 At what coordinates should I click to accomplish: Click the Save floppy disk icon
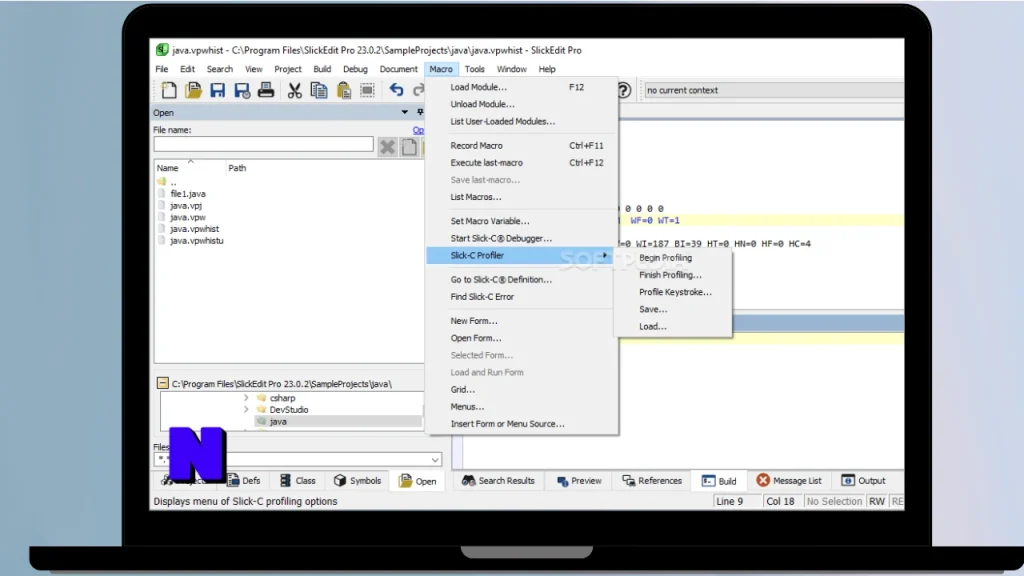coord(217,90)
